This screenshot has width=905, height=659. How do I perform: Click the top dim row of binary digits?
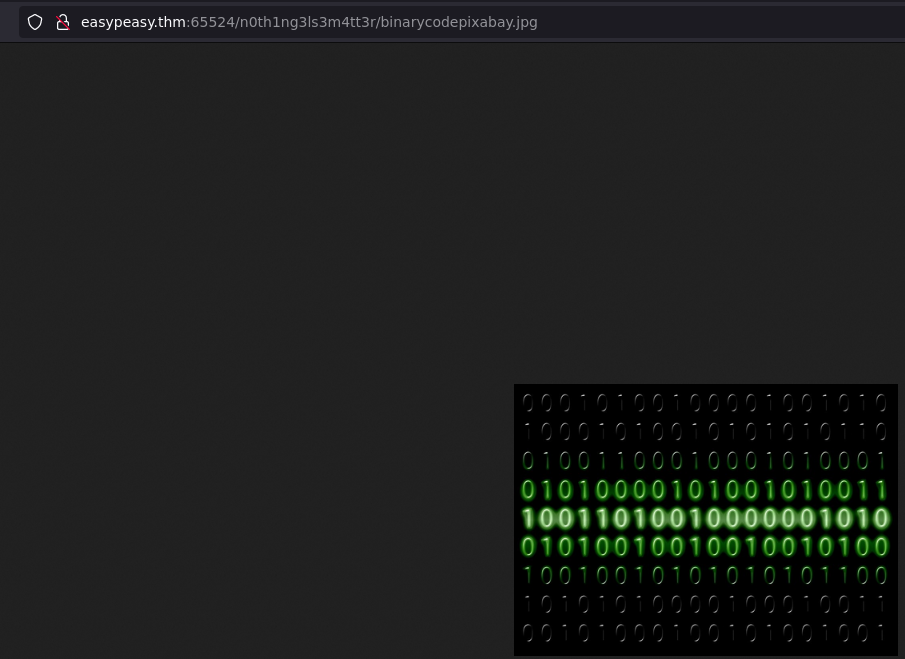click(705, 404)
